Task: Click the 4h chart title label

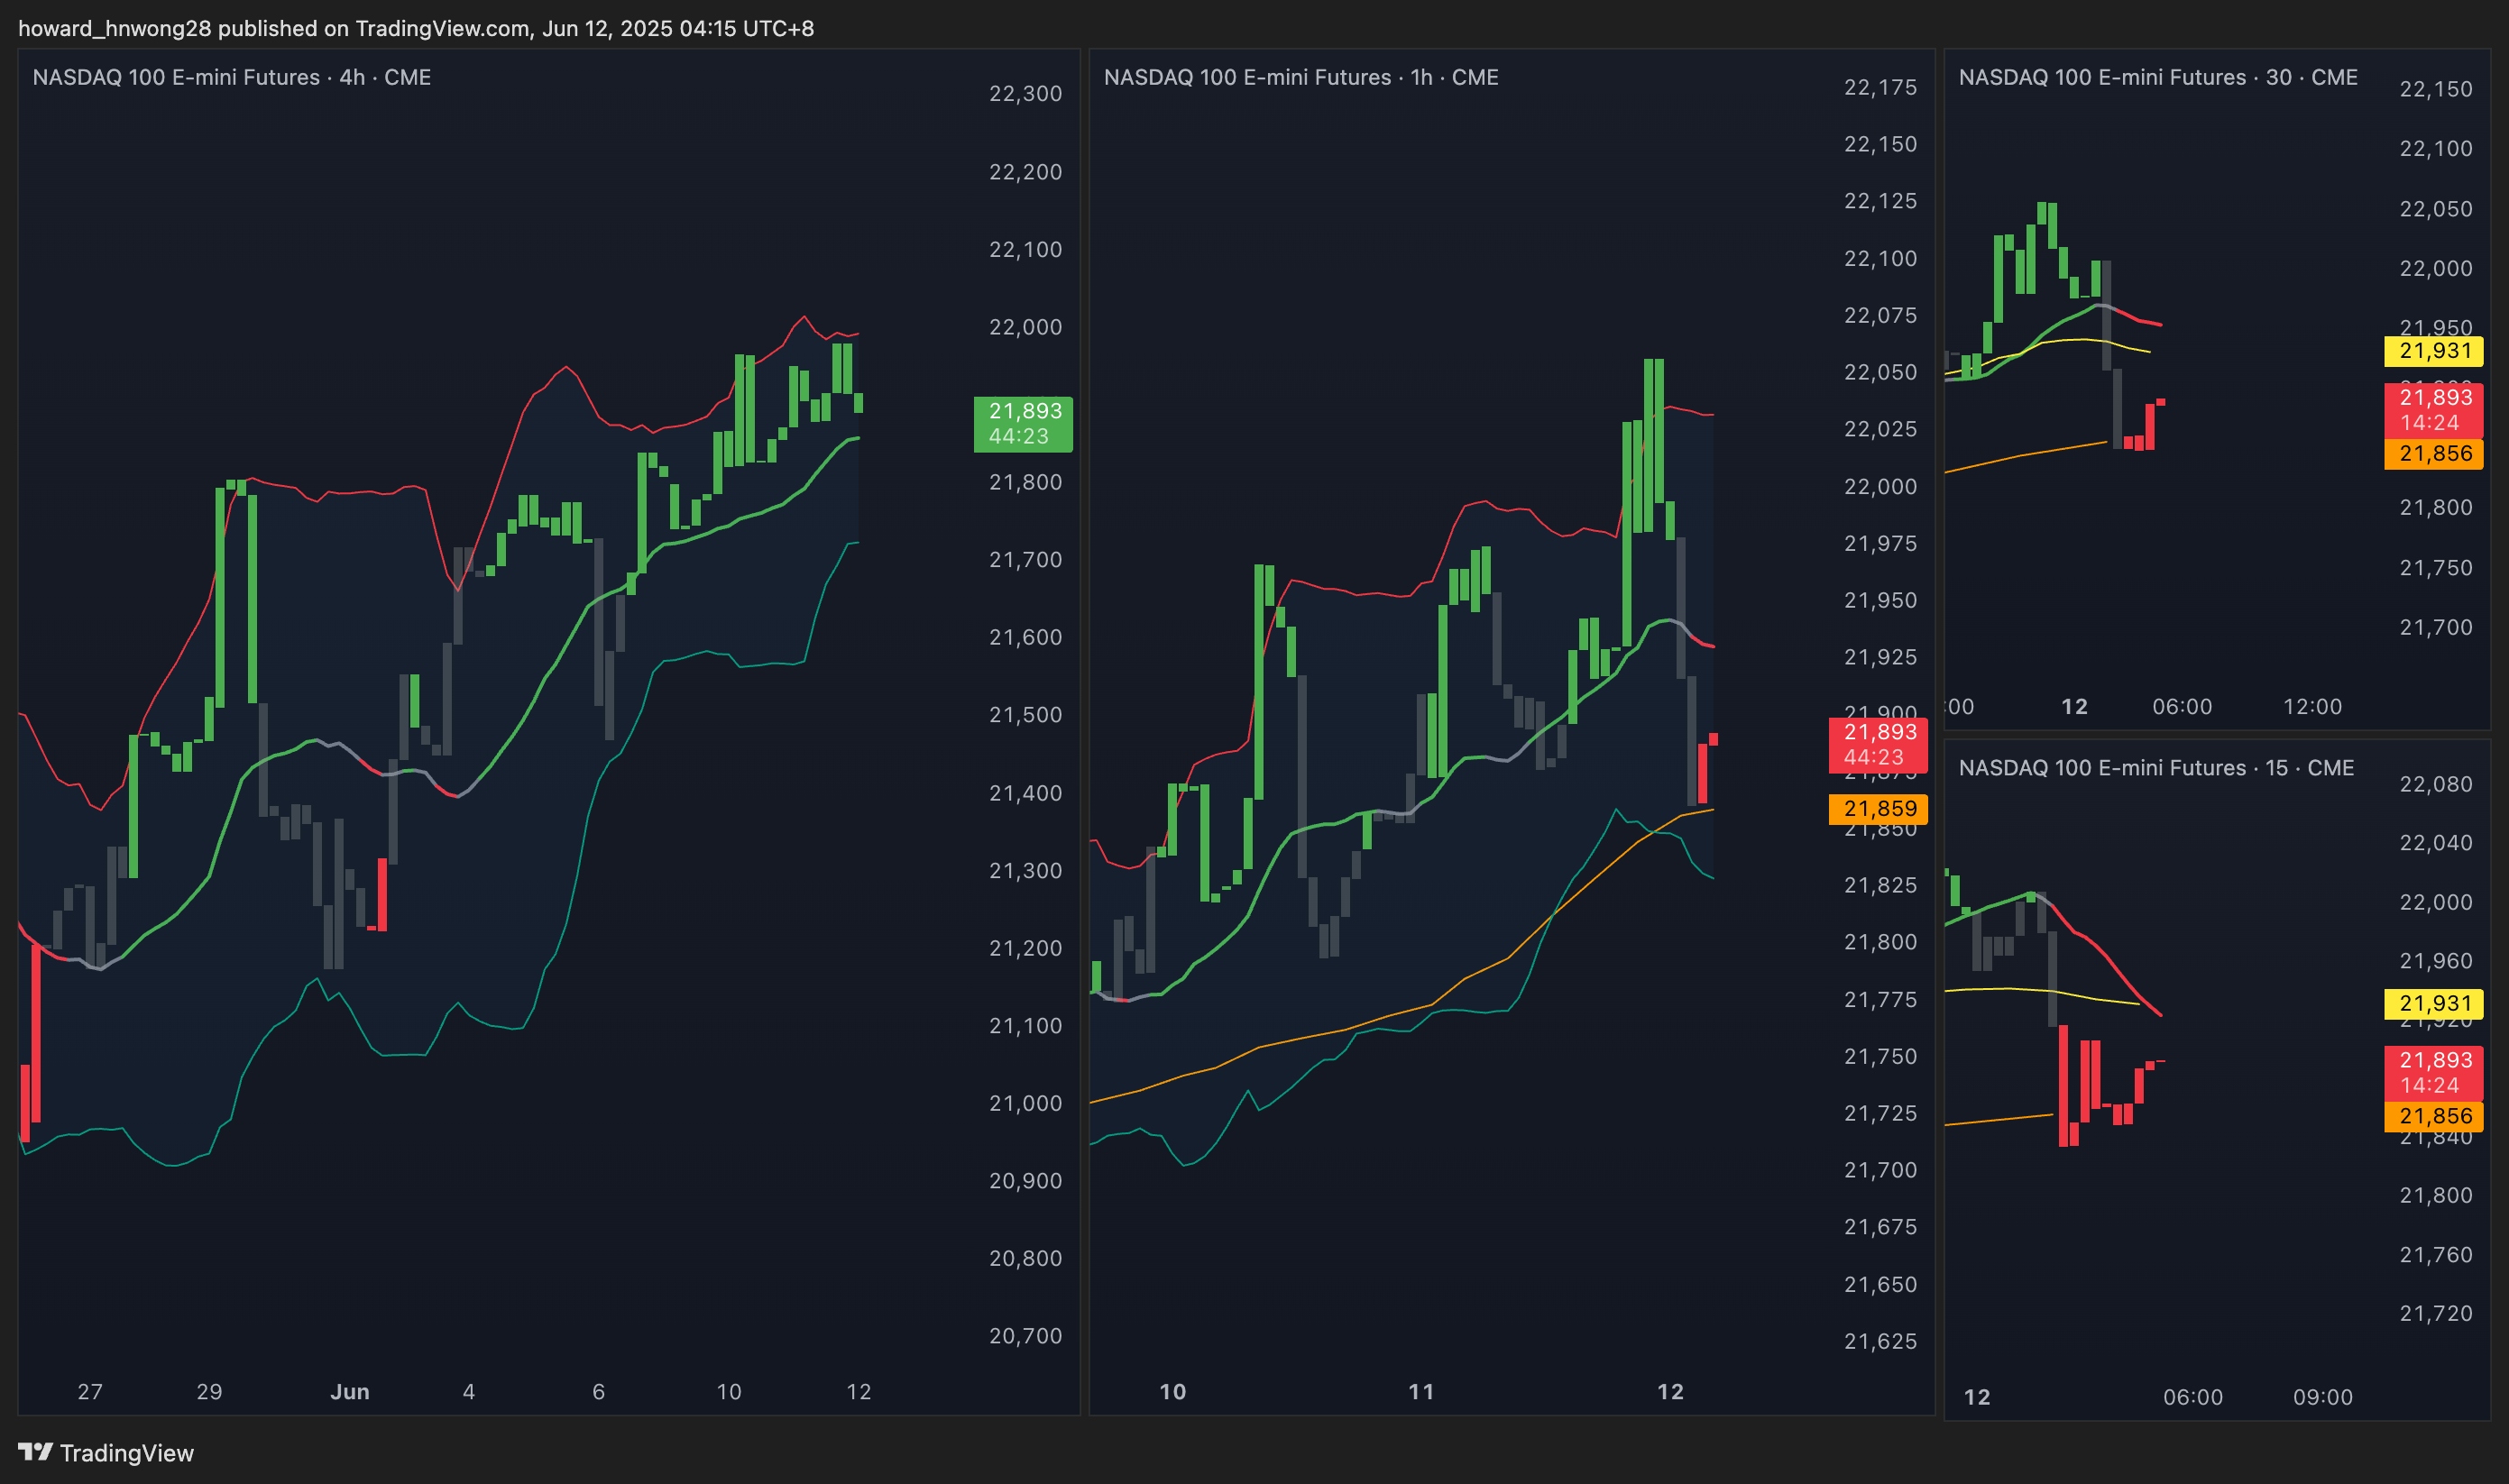Action: (231, 77)
